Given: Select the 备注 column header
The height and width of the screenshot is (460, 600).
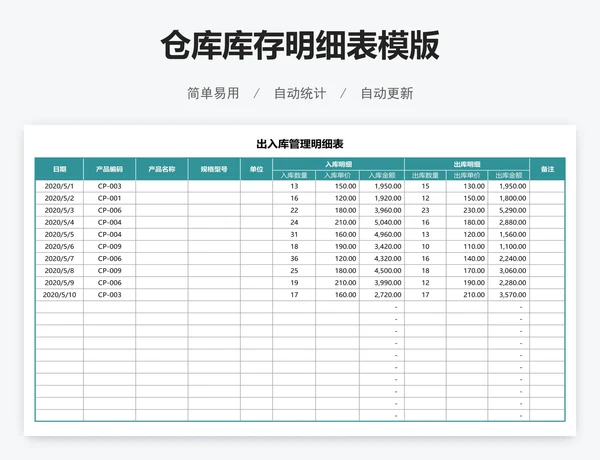Looking at the screenshot, I should (x=547, y=169).
